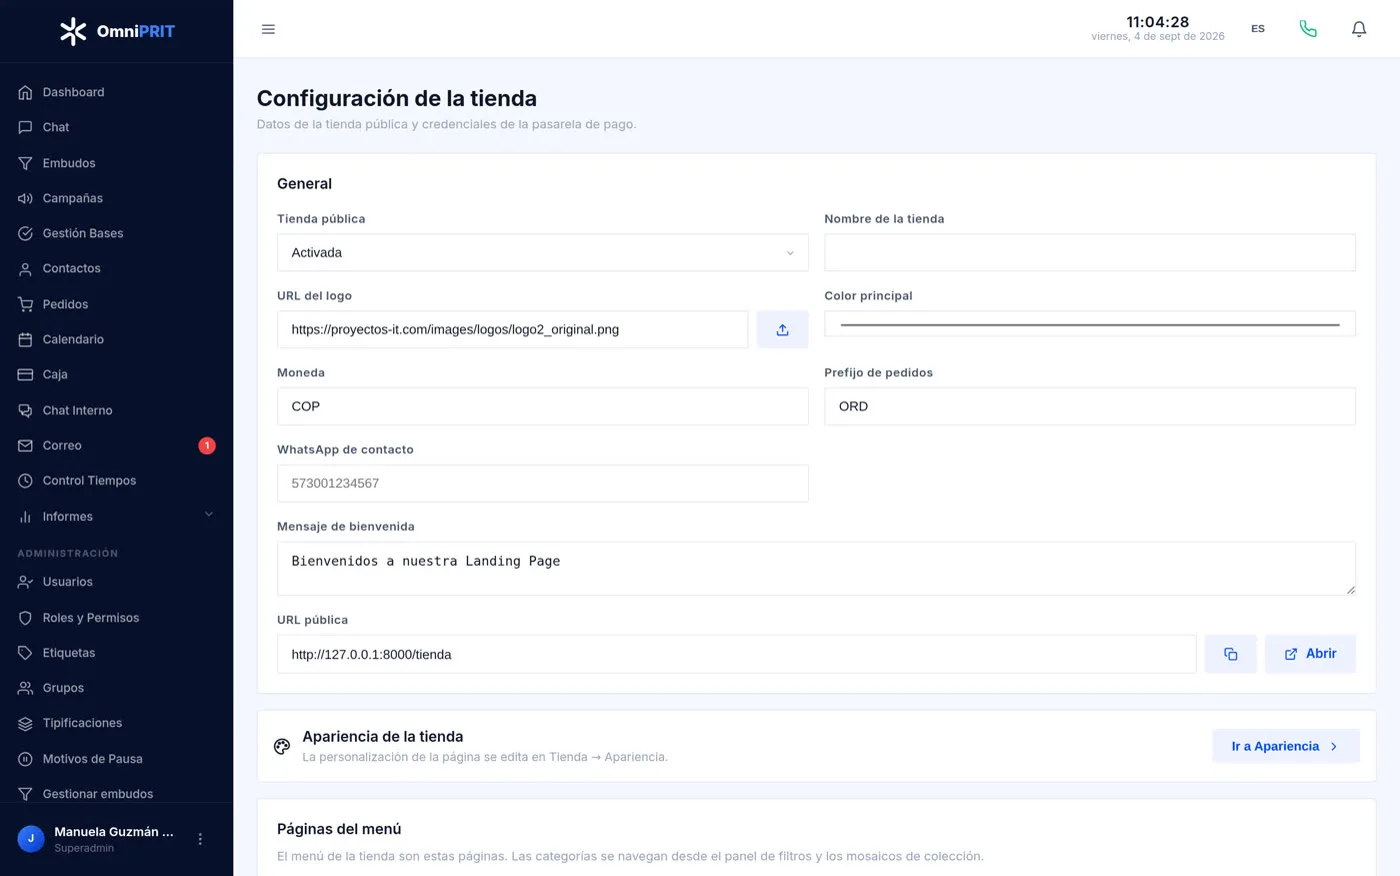Image resolution: width=1400 pixels, height=876 pixels.
Task: Click the Calendario calendar icon
Action: click(x=26, y=339)
